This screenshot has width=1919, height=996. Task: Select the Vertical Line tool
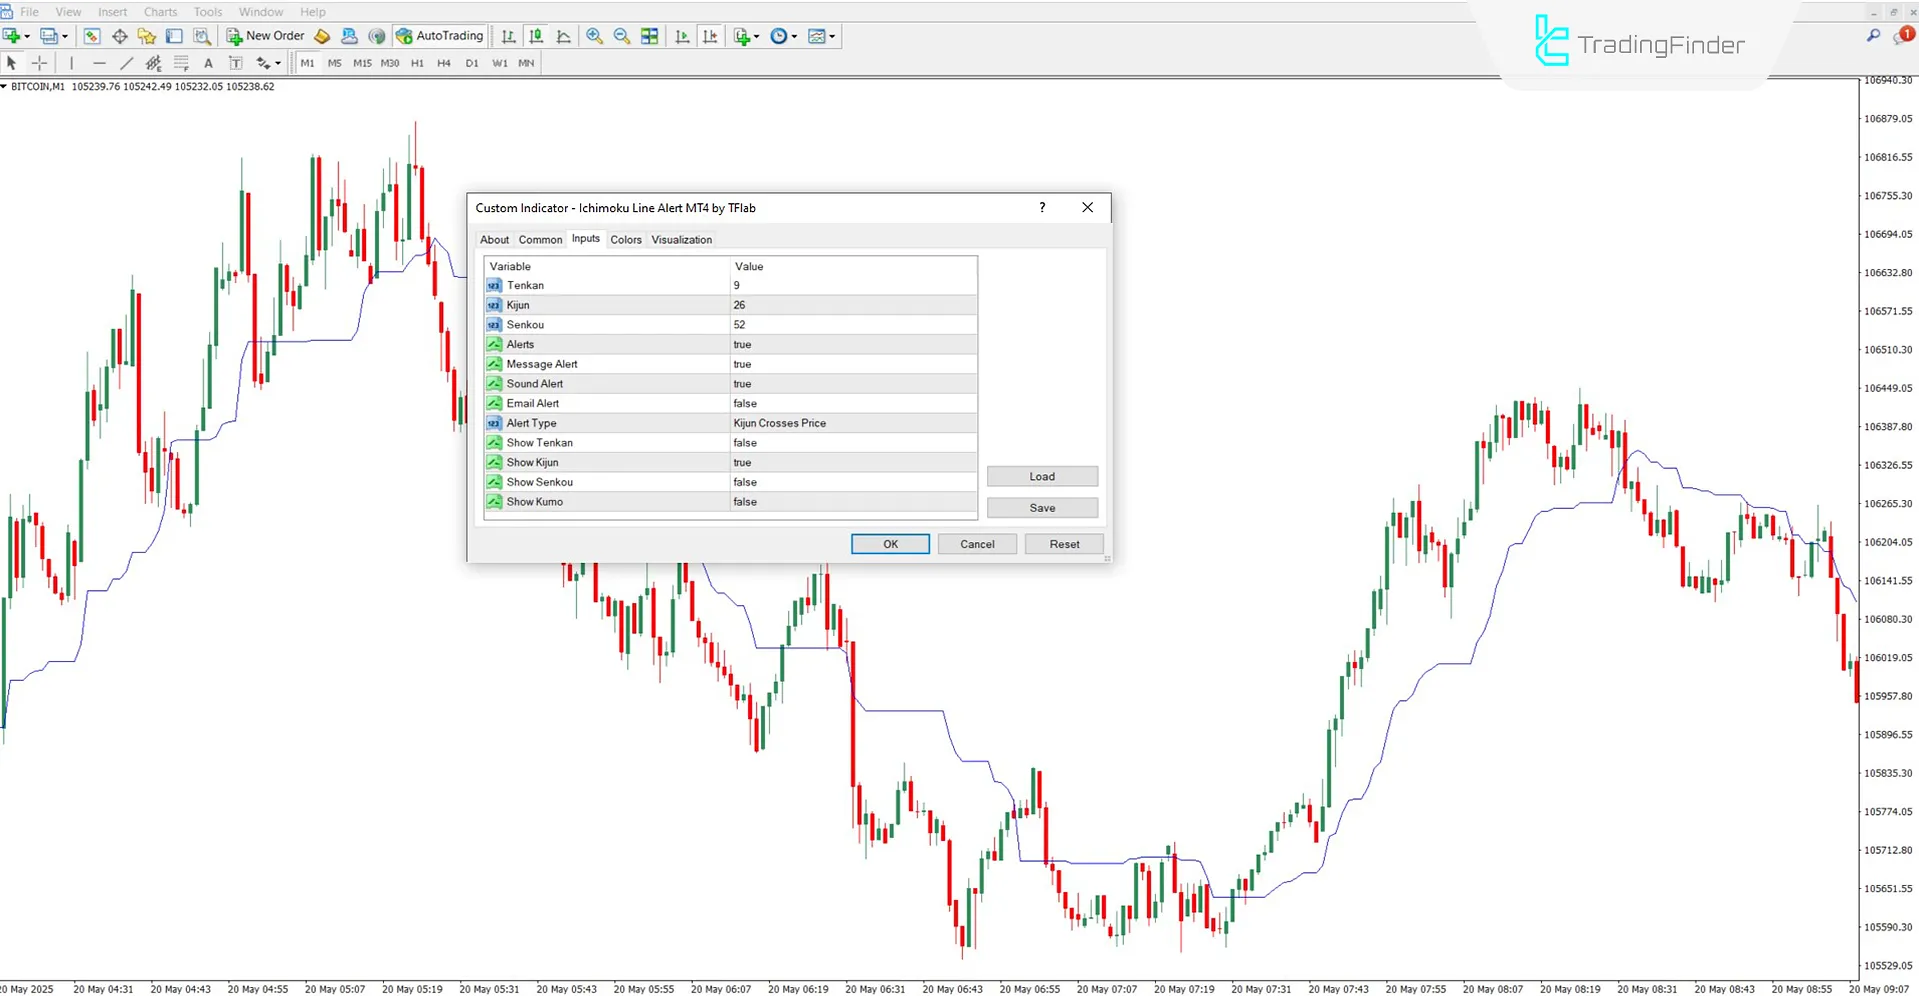pyautogui.click(x=72, y=62)
